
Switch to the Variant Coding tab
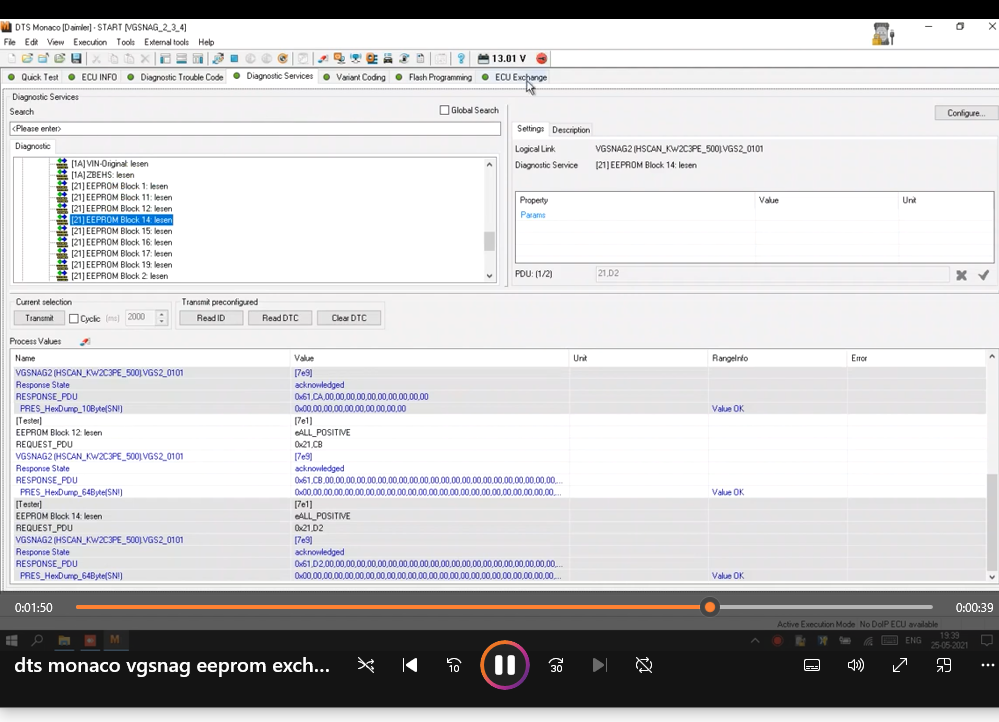click(x=360, y=77)
